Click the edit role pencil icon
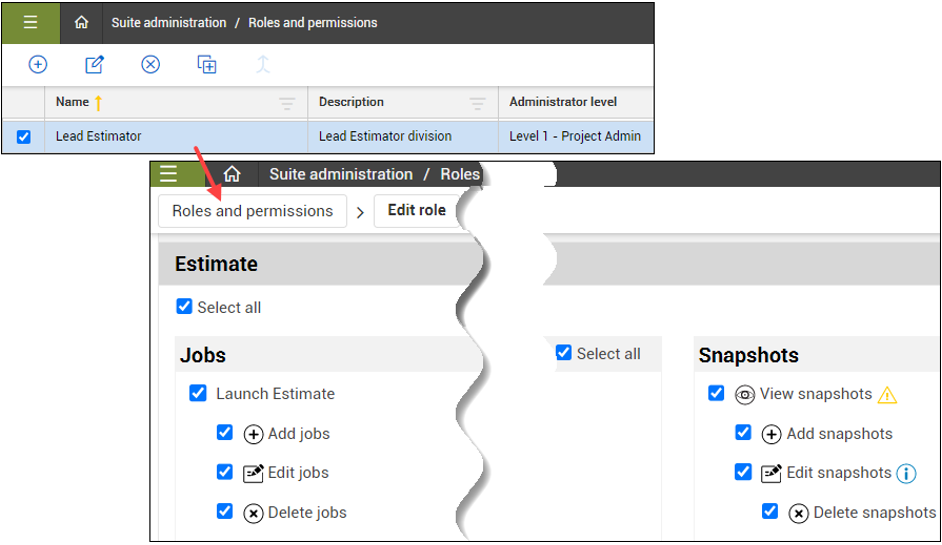The image size is (942, 545). tap(94, 64)
